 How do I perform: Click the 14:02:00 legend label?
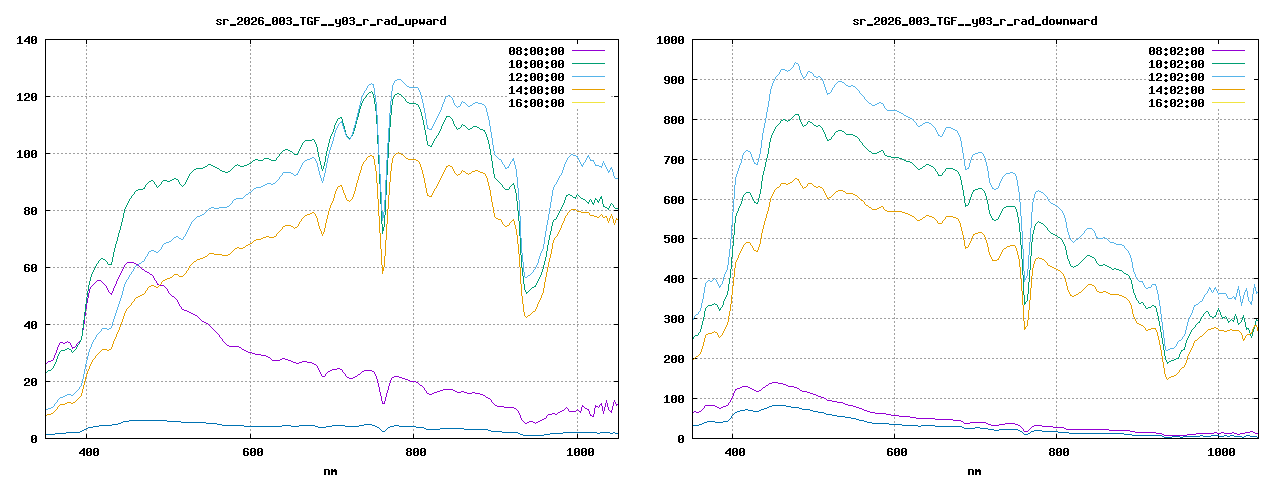1176,89
